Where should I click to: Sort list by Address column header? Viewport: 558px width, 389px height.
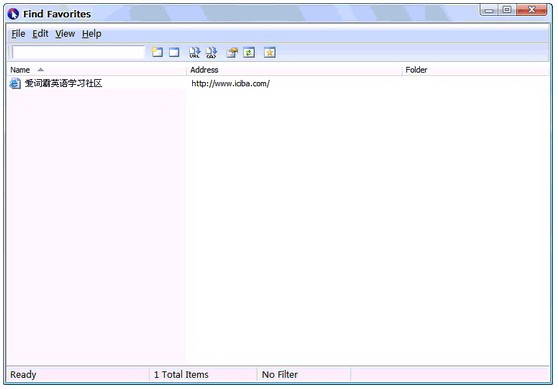[294, 70]
